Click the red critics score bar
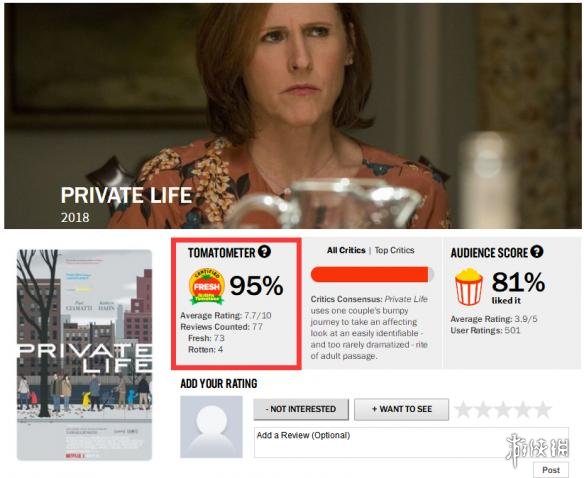 click(372, 274)
